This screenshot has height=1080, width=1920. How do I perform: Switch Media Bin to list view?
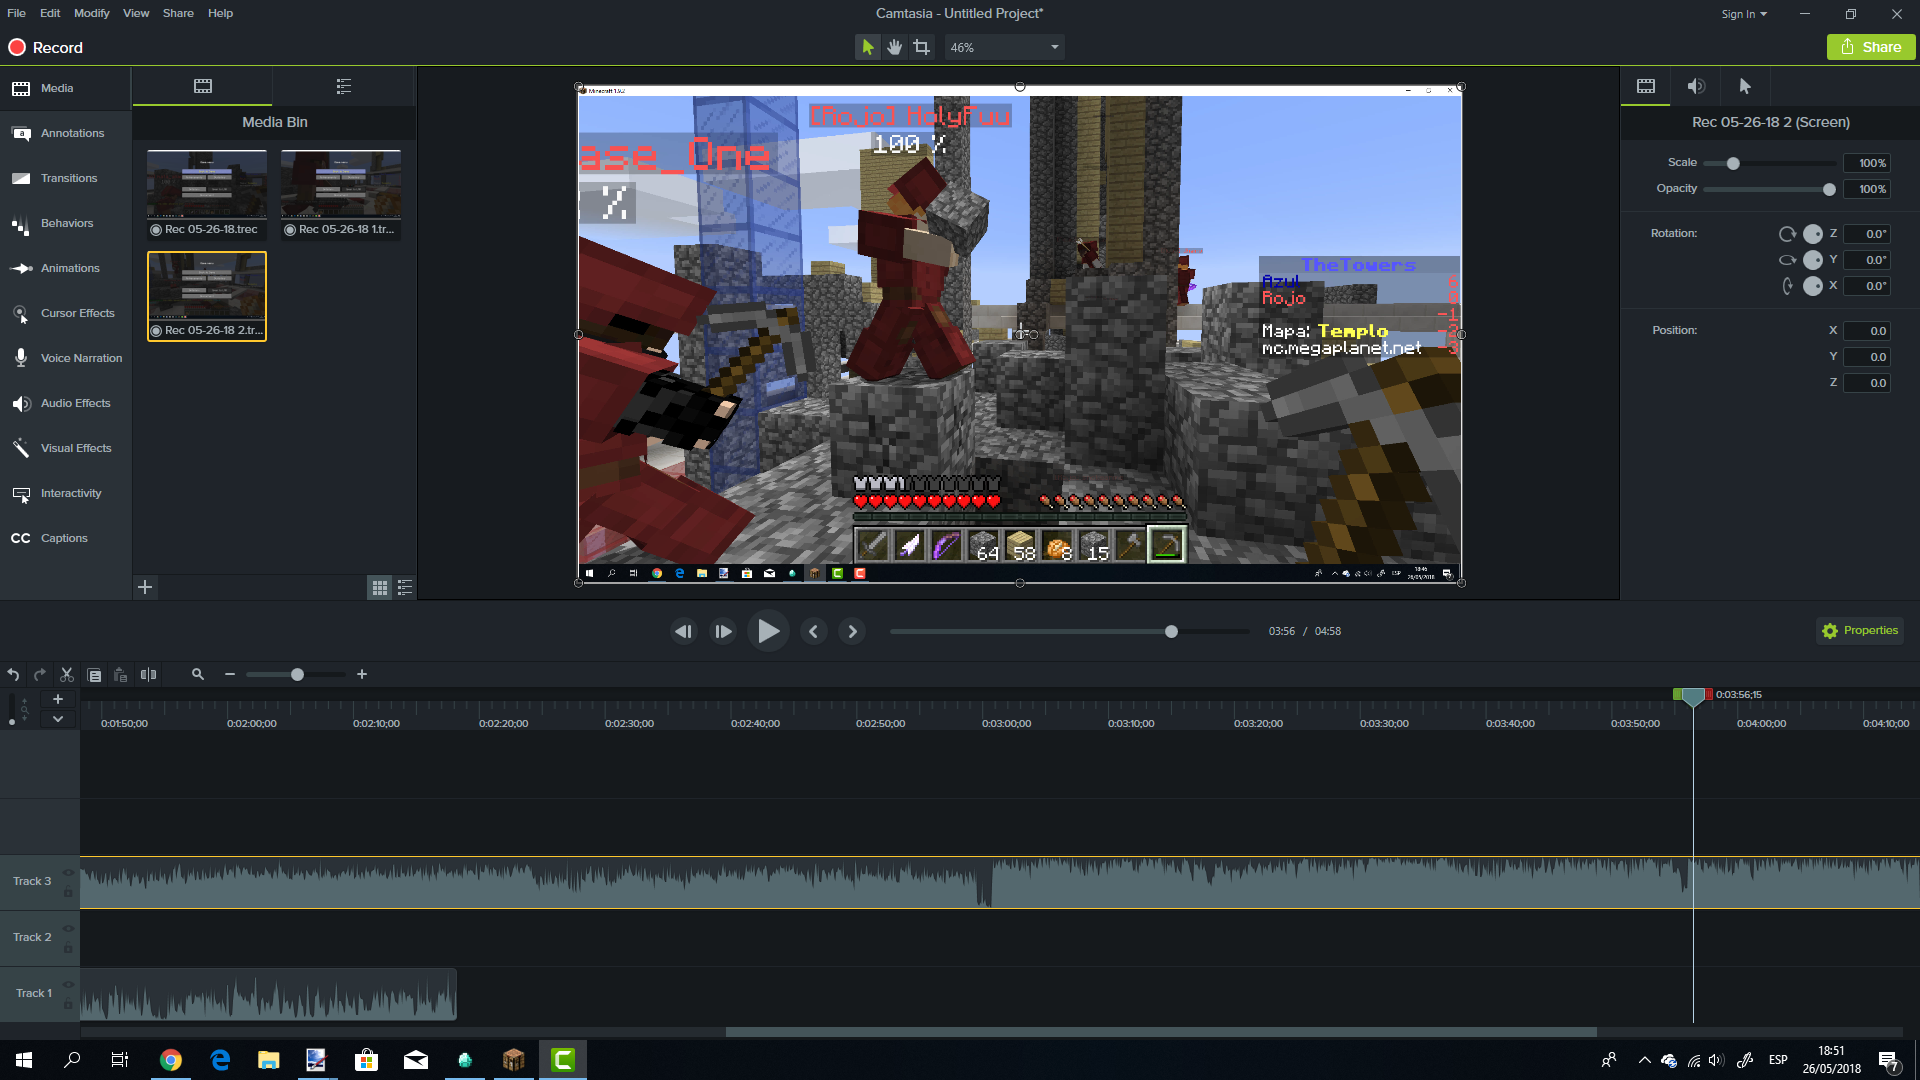coord(405,588)
